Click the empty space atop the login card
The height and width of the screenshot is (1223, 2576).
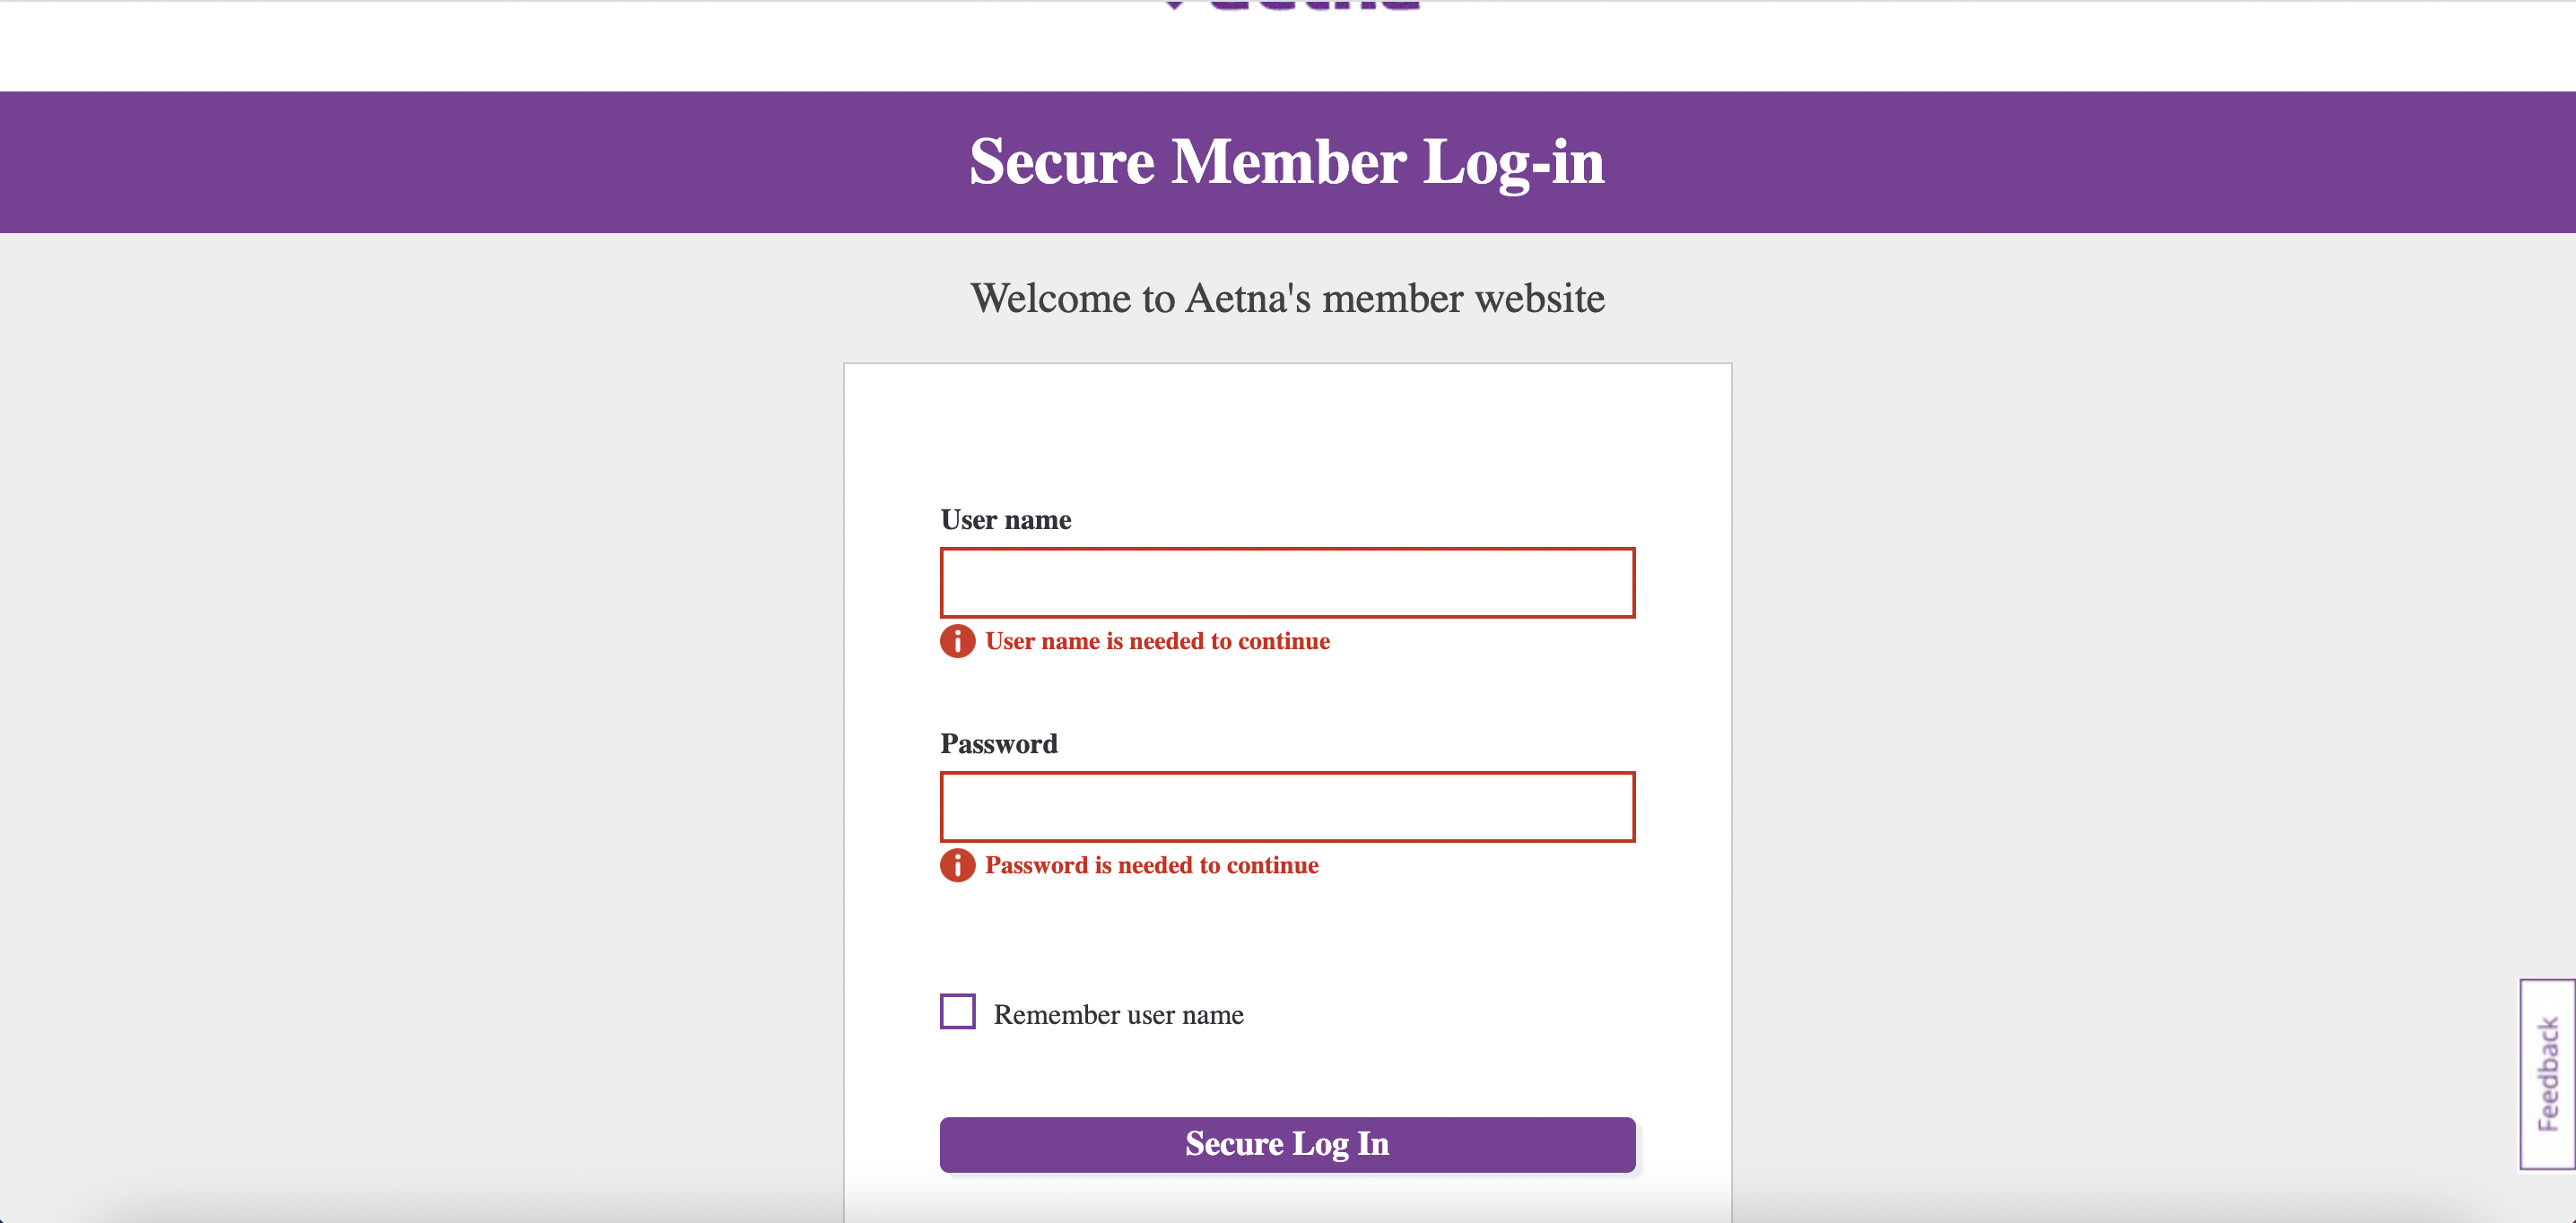(x=1287, y=430)
